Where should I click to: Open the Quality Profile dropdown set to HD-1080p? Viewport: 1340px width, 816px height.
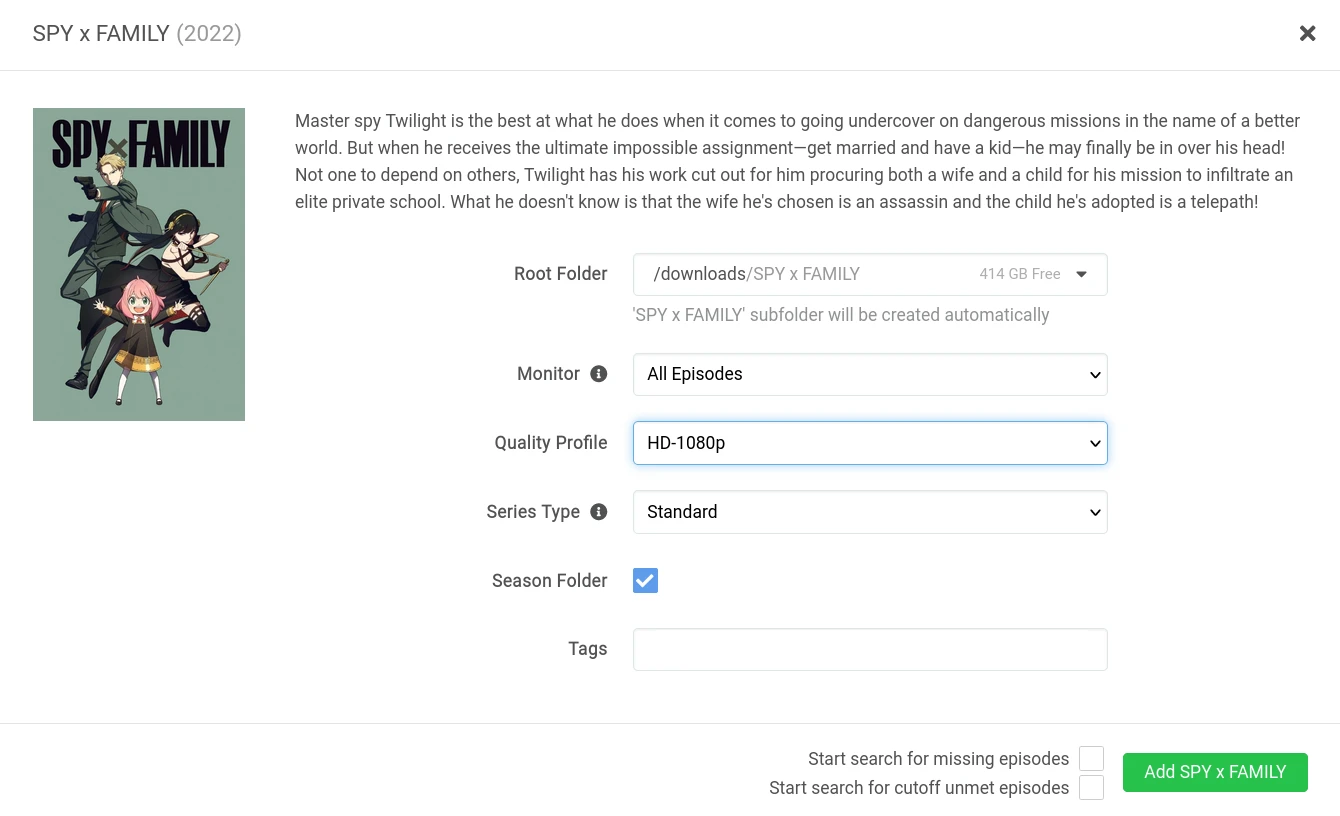click(869, 443)
